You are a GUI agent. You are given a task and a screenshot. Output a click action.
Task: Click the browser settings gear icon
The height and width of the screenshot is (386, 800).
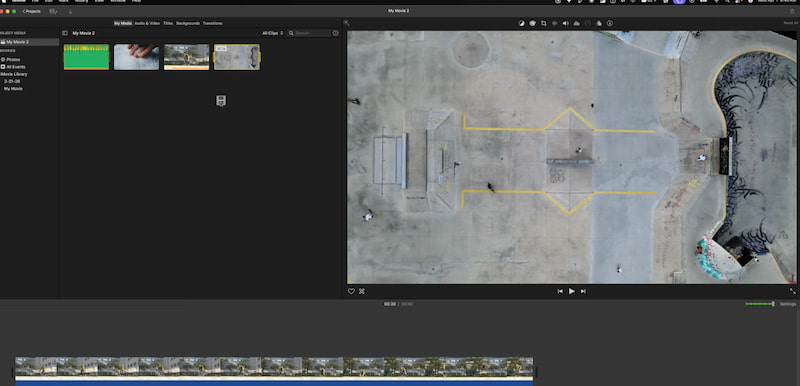pos(336,33)
